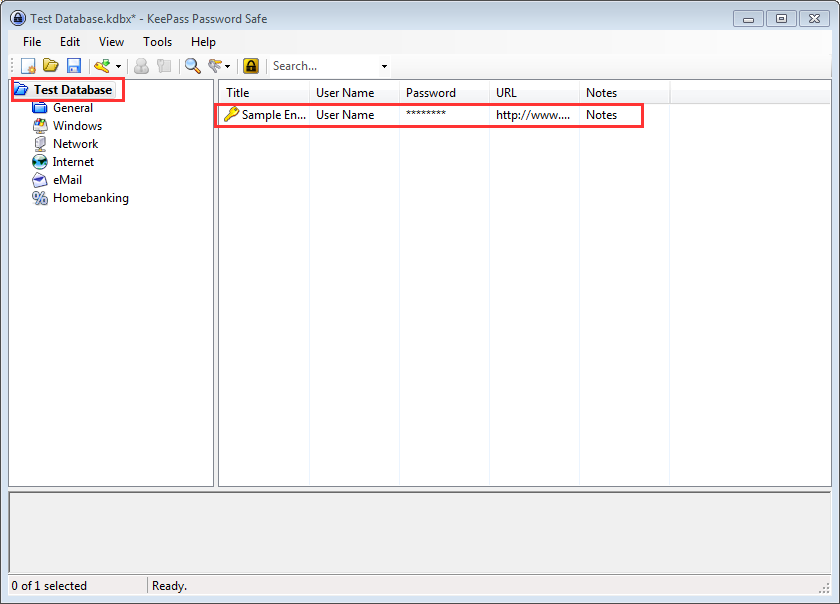Screen dimensions: 840x604
Task: Click the Network group icon
Action: tap(40, 144)
